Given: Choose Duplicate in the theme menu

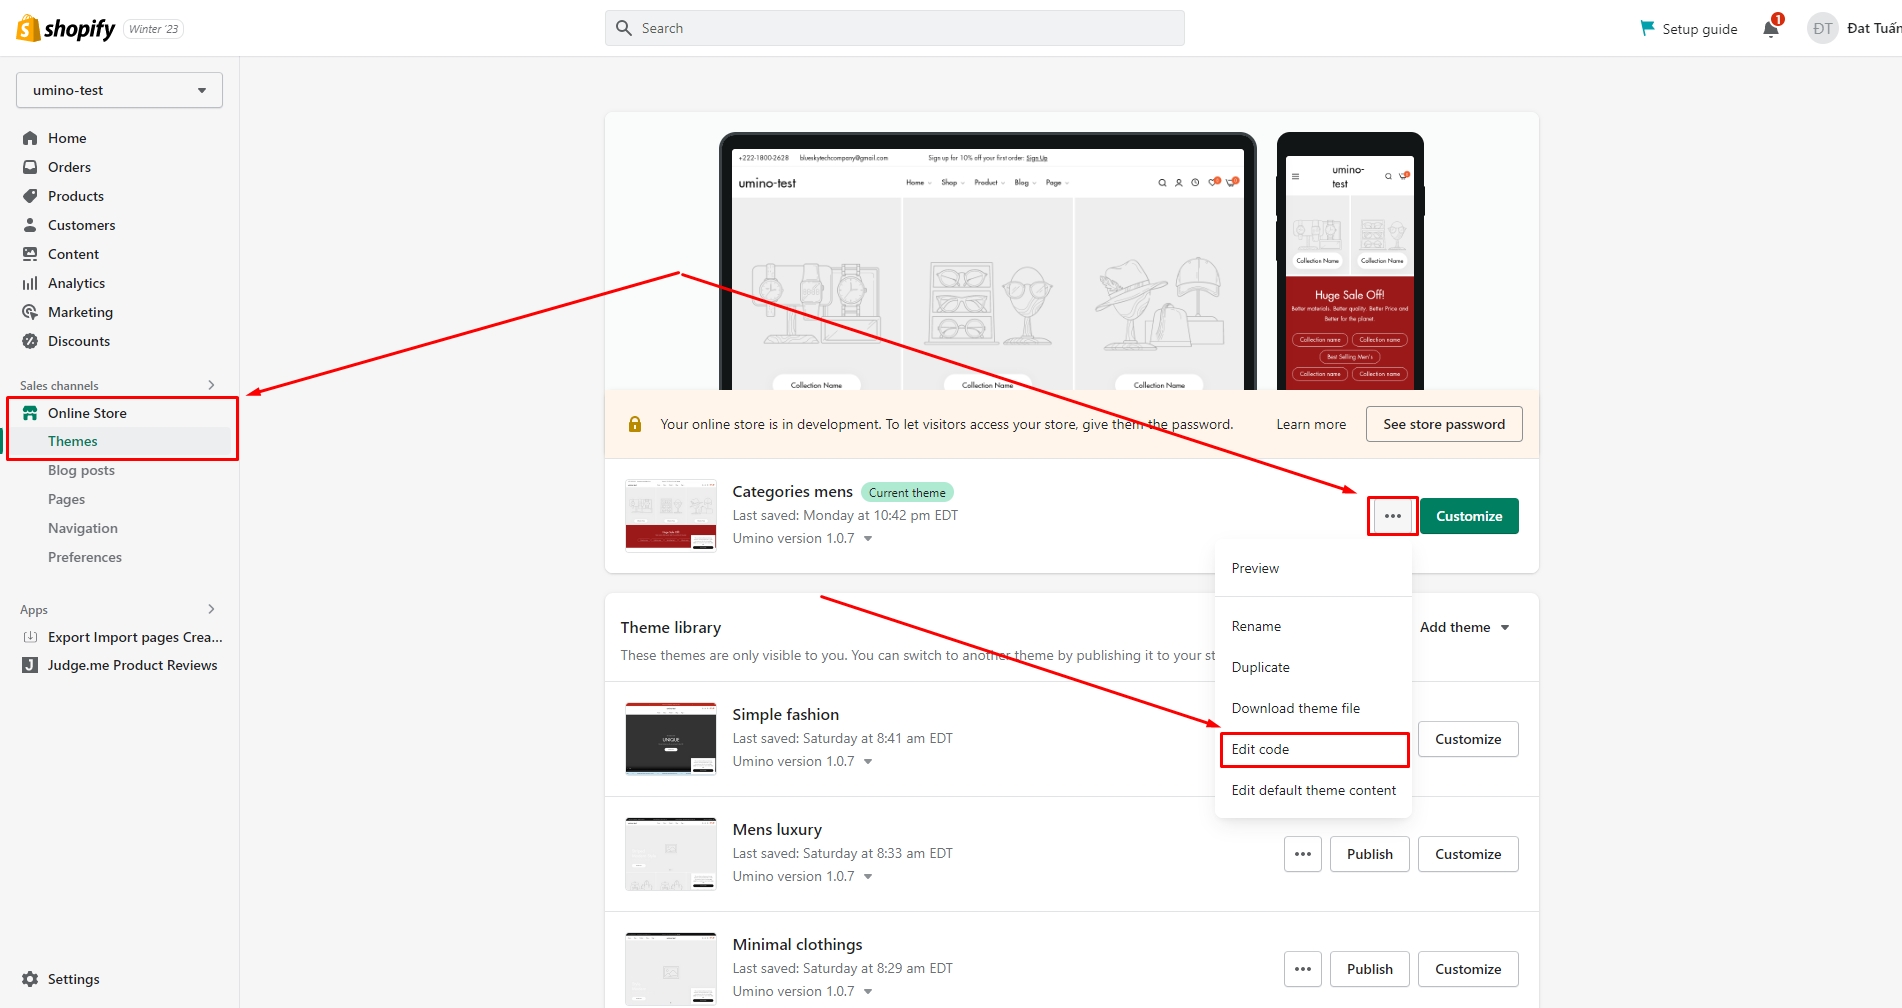Looking at the screenshot, I should (x=1260, y=667).
